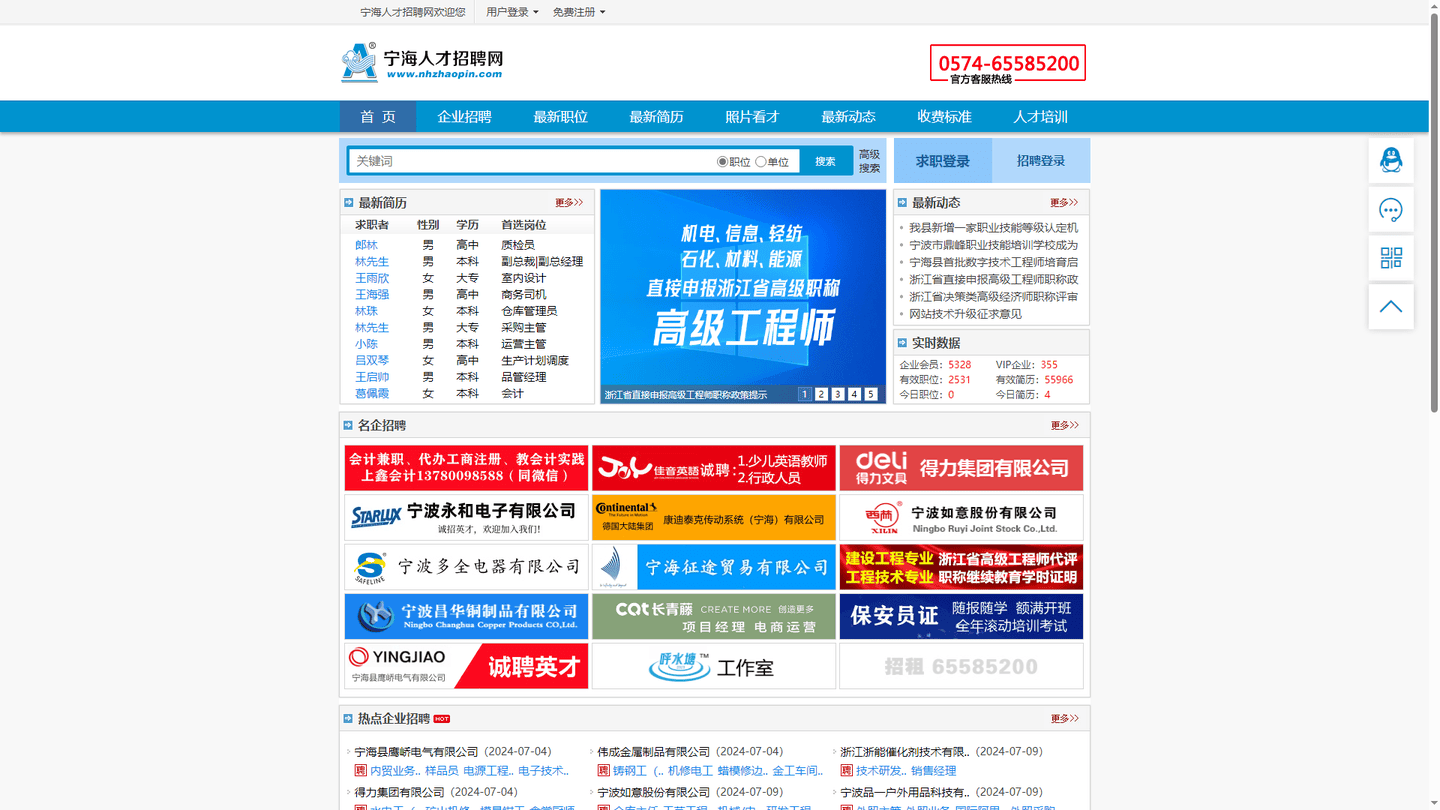This screenshot has height=810, width=1440.
Task: Select the 单位 radio button
Action: tap(761, 162)
